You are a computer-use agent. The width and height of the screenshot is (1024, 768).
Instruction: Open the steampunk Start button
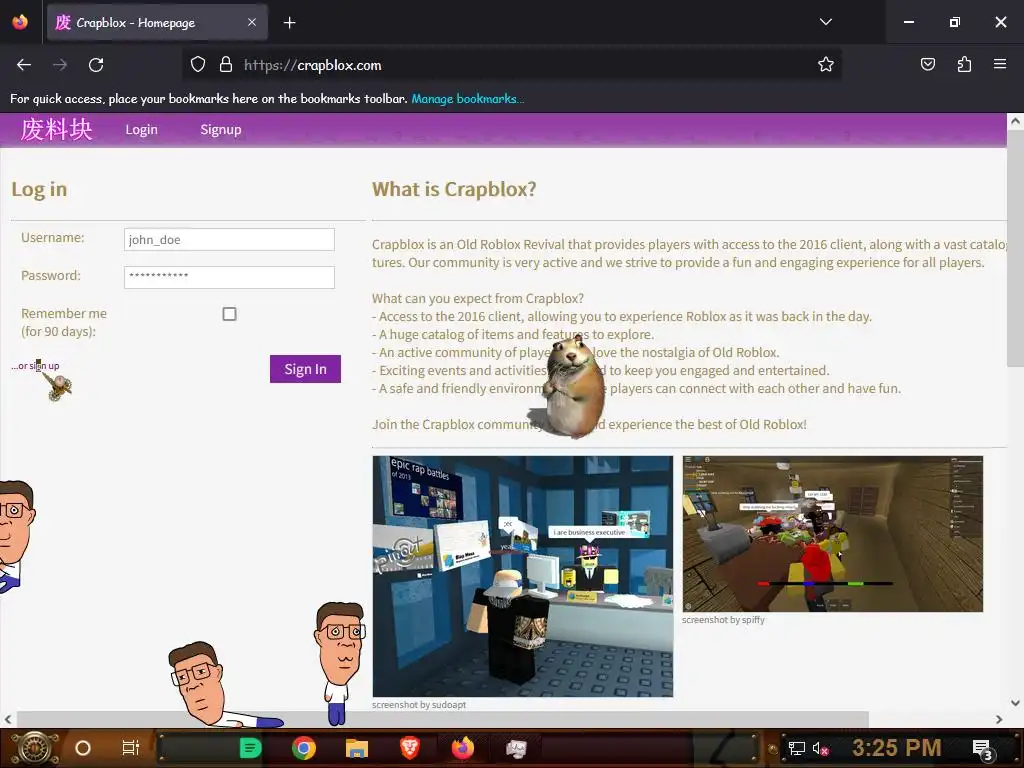pyautogui.click(x=34, y=748)
